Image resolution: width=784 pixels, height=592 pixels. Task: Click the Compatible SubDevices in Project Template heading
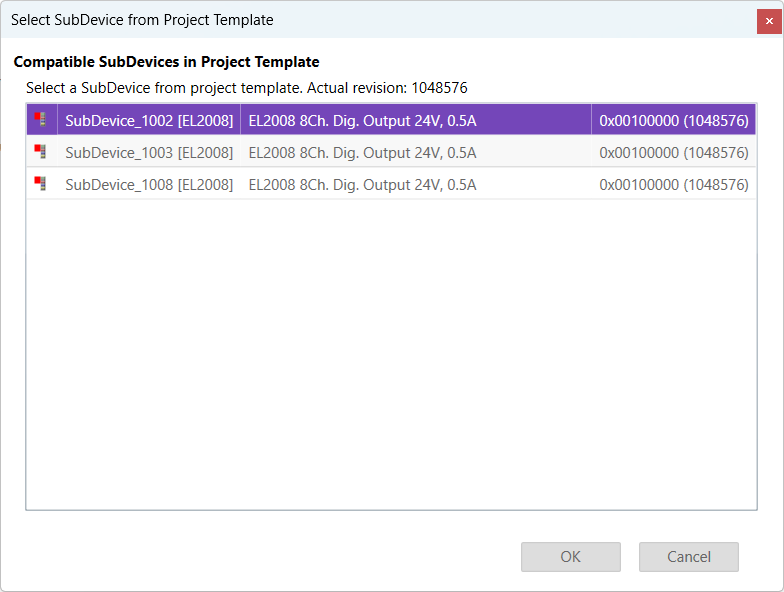tap(167, 62)
